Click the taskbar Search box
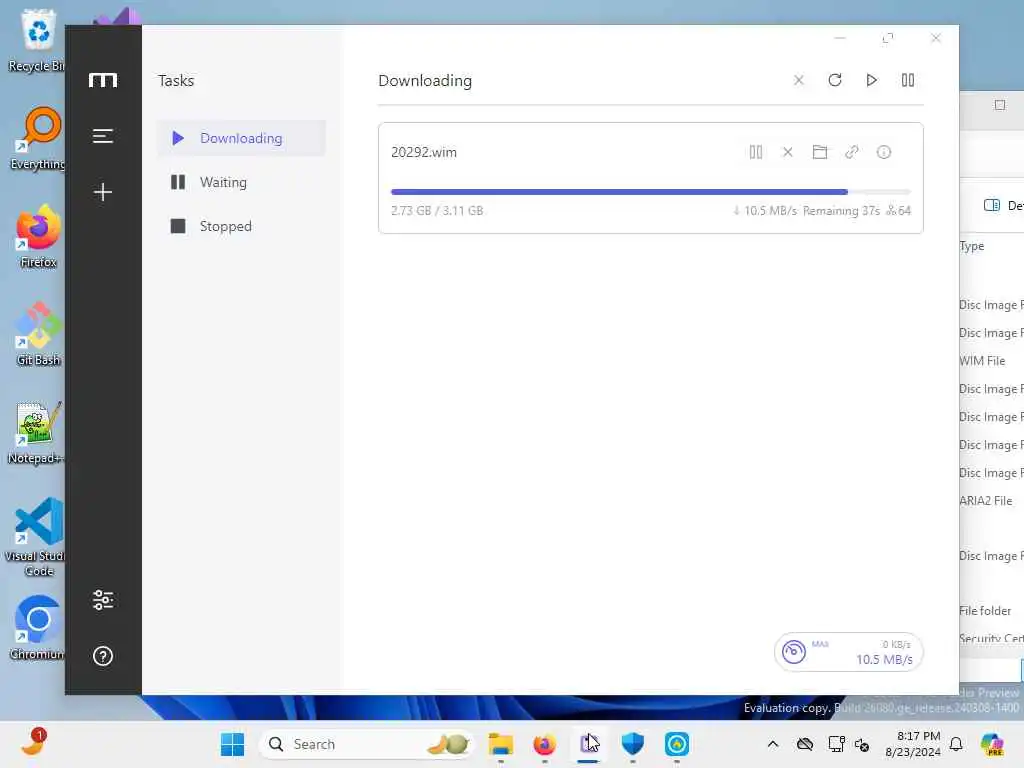 366,744
